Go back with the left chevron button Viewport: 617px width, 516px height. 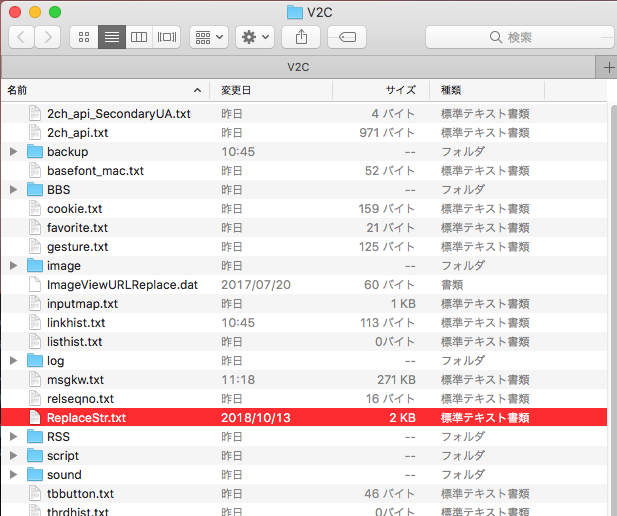(x=21, y=37)
